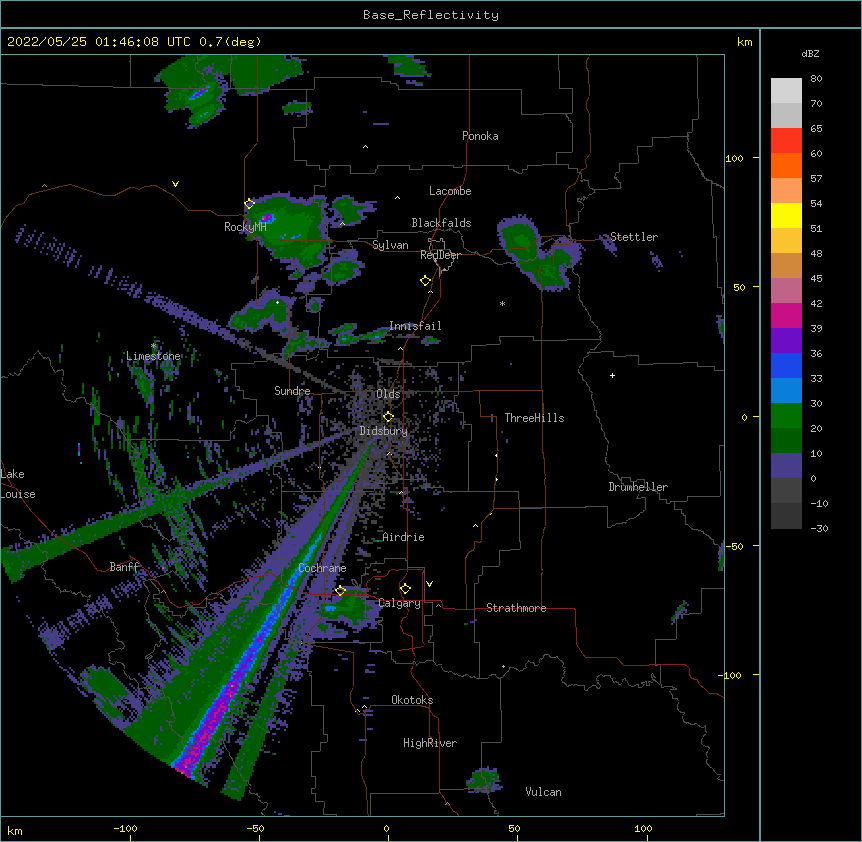Click the Blackfalds city label

click(x=441, y=223)
